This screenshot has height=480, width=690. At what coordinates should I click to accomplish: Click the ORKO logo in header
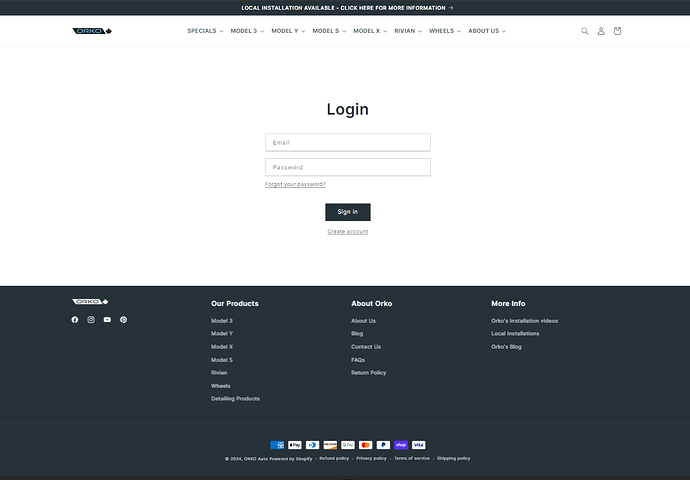[x=92, y=31]
